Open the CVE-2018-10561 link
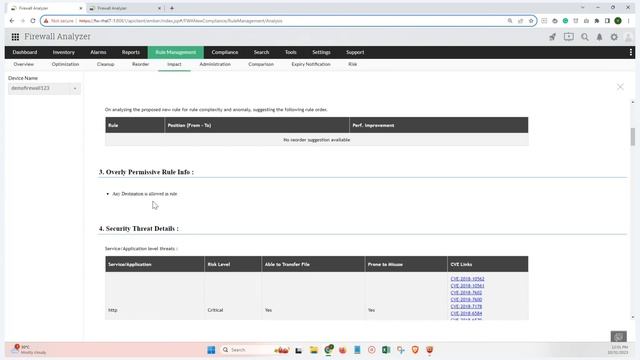The height and width of the screenshot is (360, 640). (467, 286)
